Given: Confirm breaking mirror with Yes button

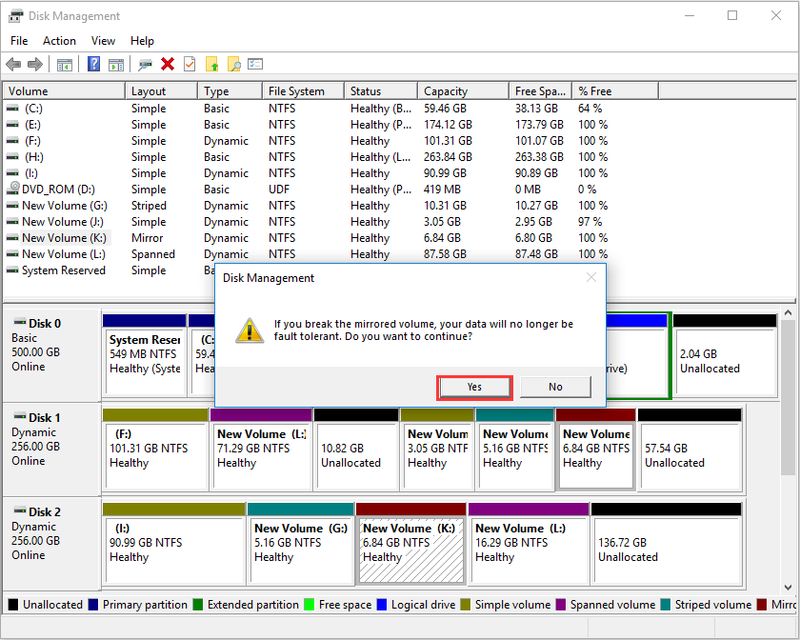Looking at the screenshot, I should click(x=474, y=387).
